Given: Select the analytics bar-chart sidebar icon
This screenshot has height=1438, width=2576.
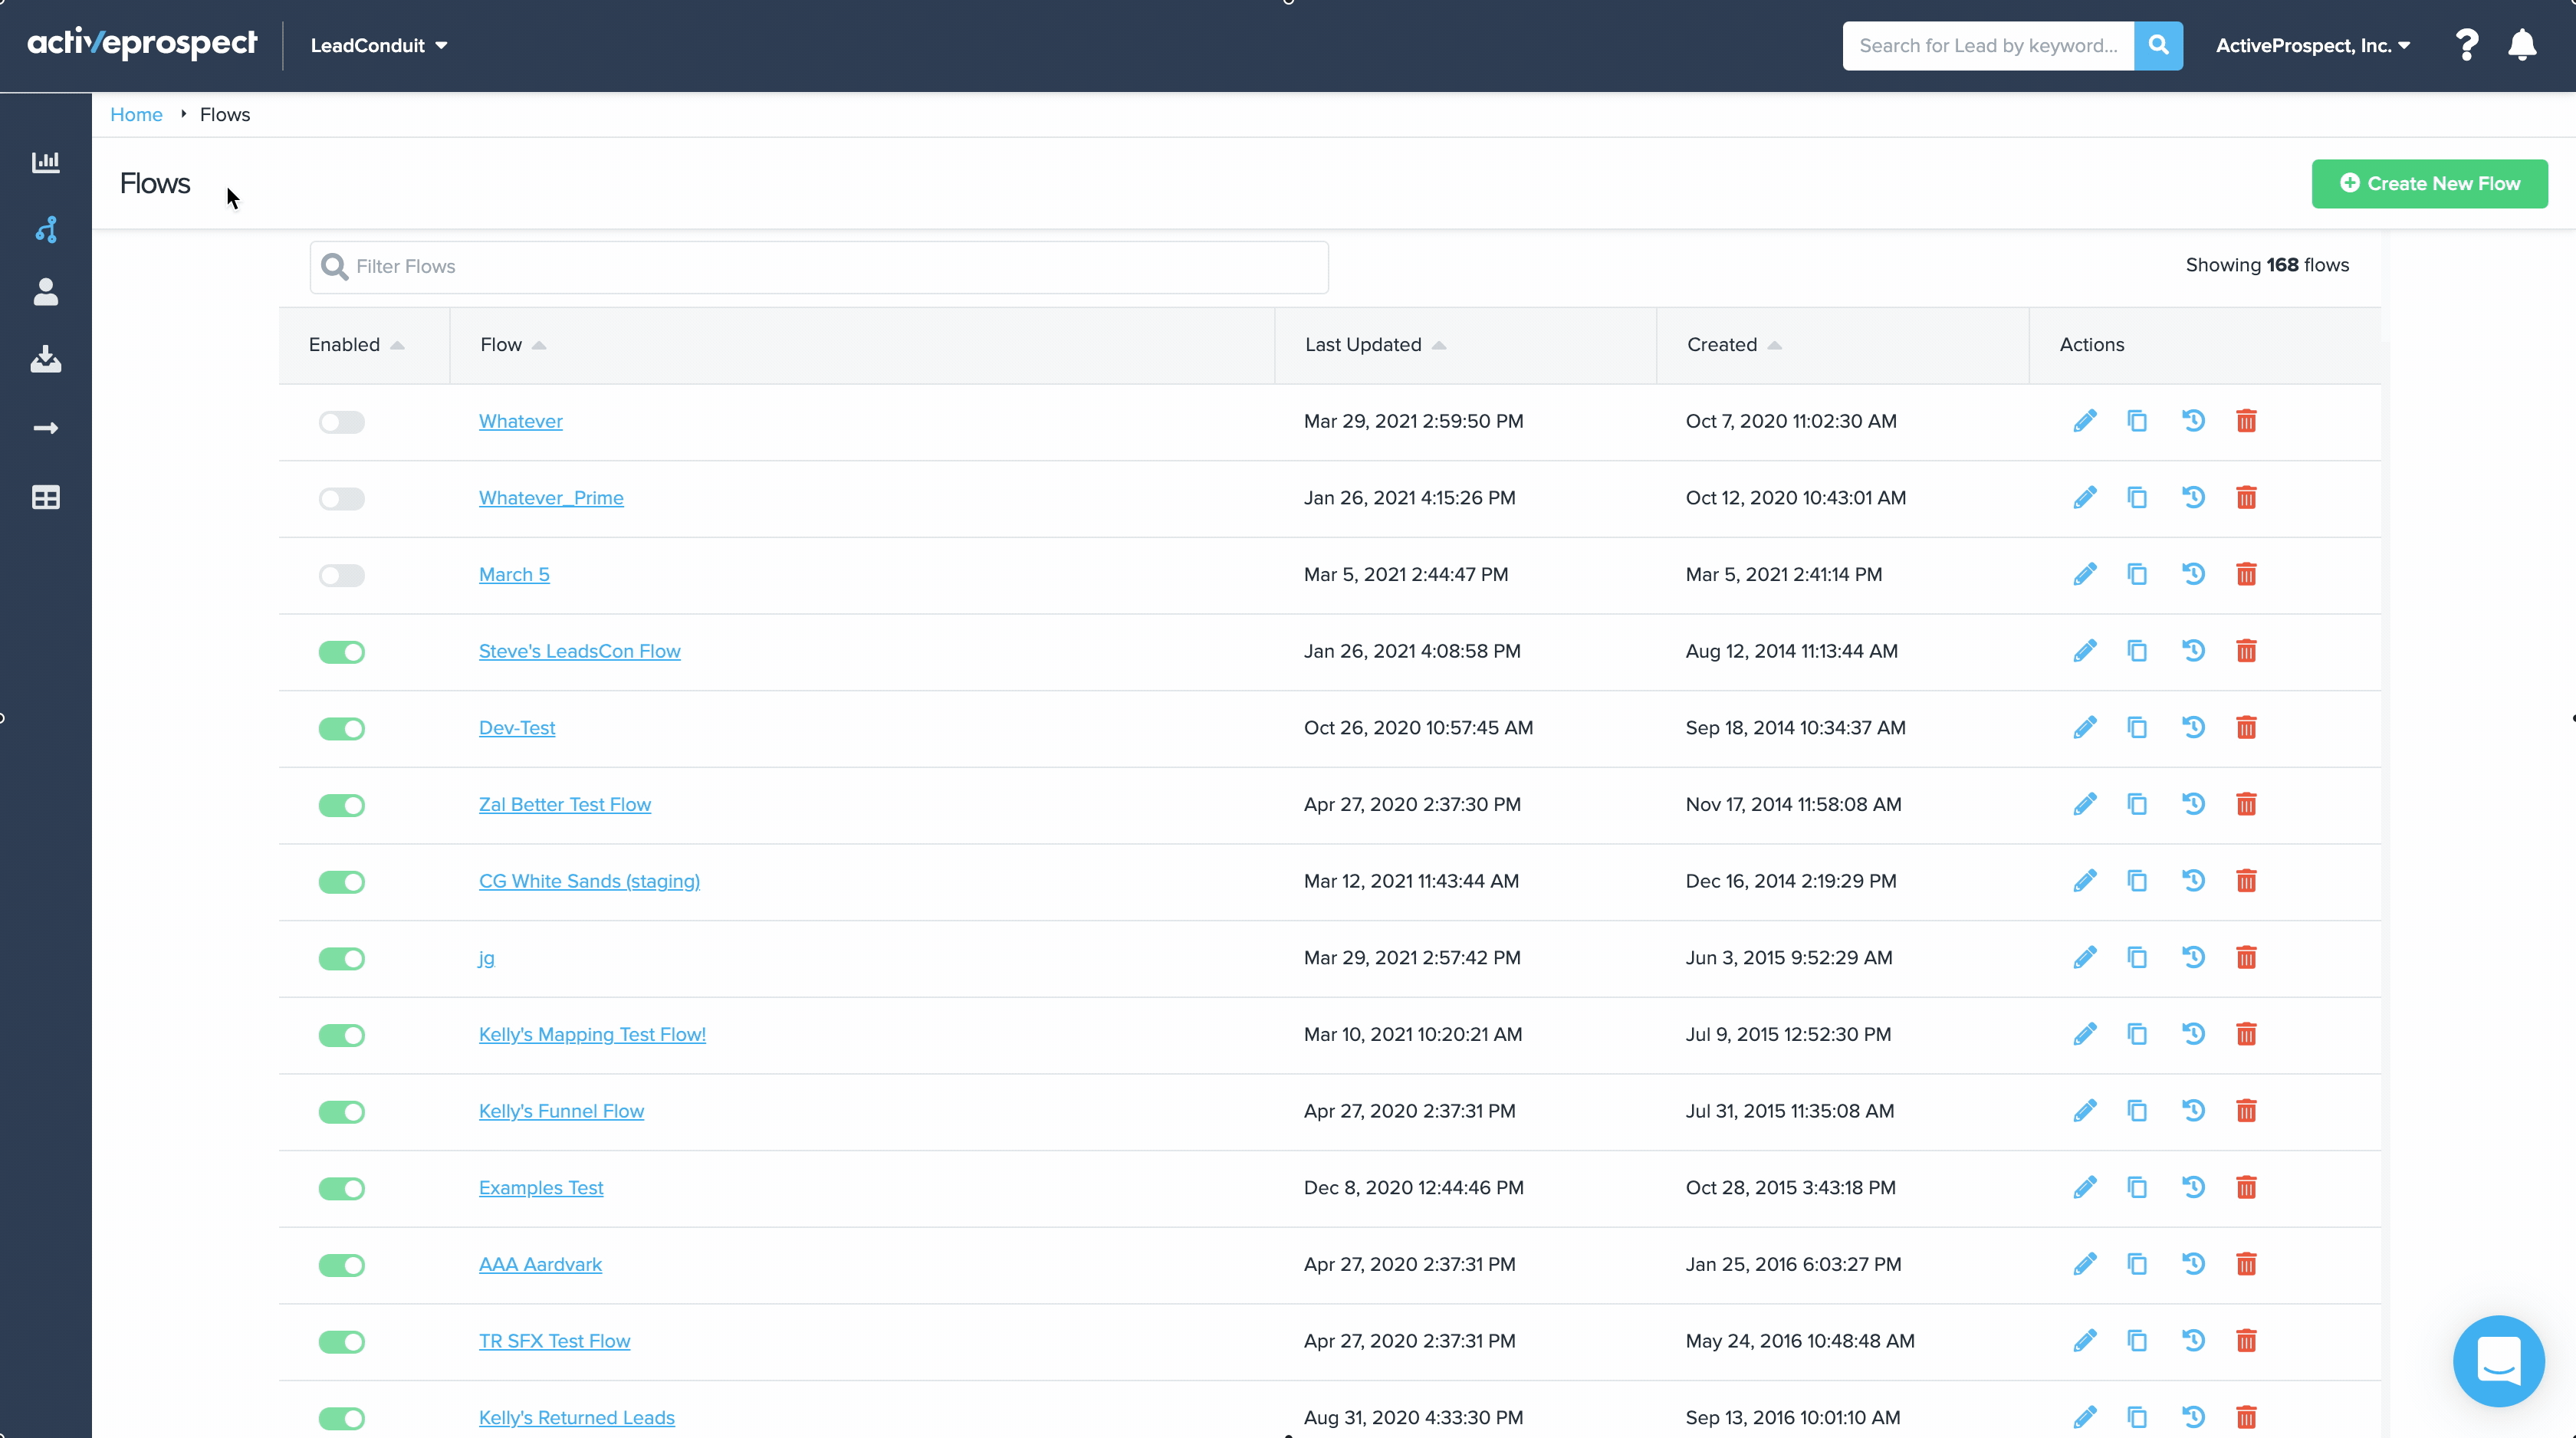Looking at the screenshot, I should click(46, 162).
